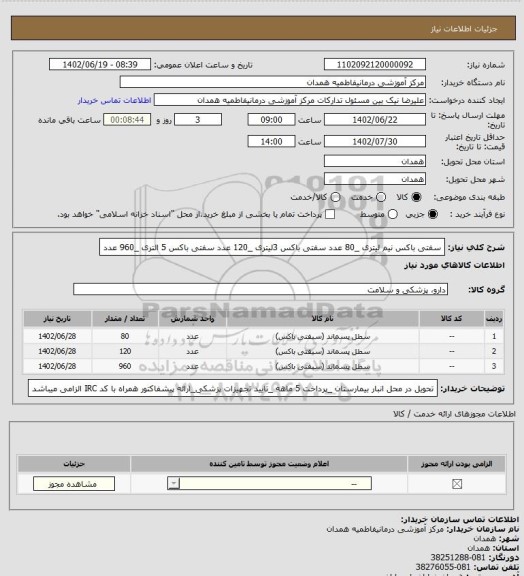The width and height of the screenshot is (524, 576).
Task: Click the اعلام وضعیت مجوز header
Action: 269,464
